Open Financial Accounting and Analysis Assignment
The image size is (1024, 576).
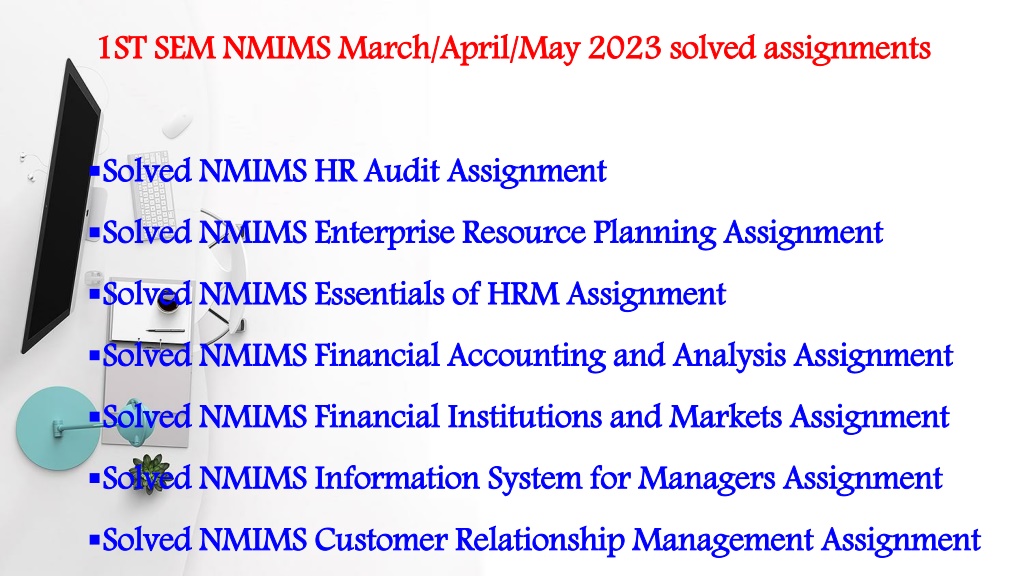[528, 356]
